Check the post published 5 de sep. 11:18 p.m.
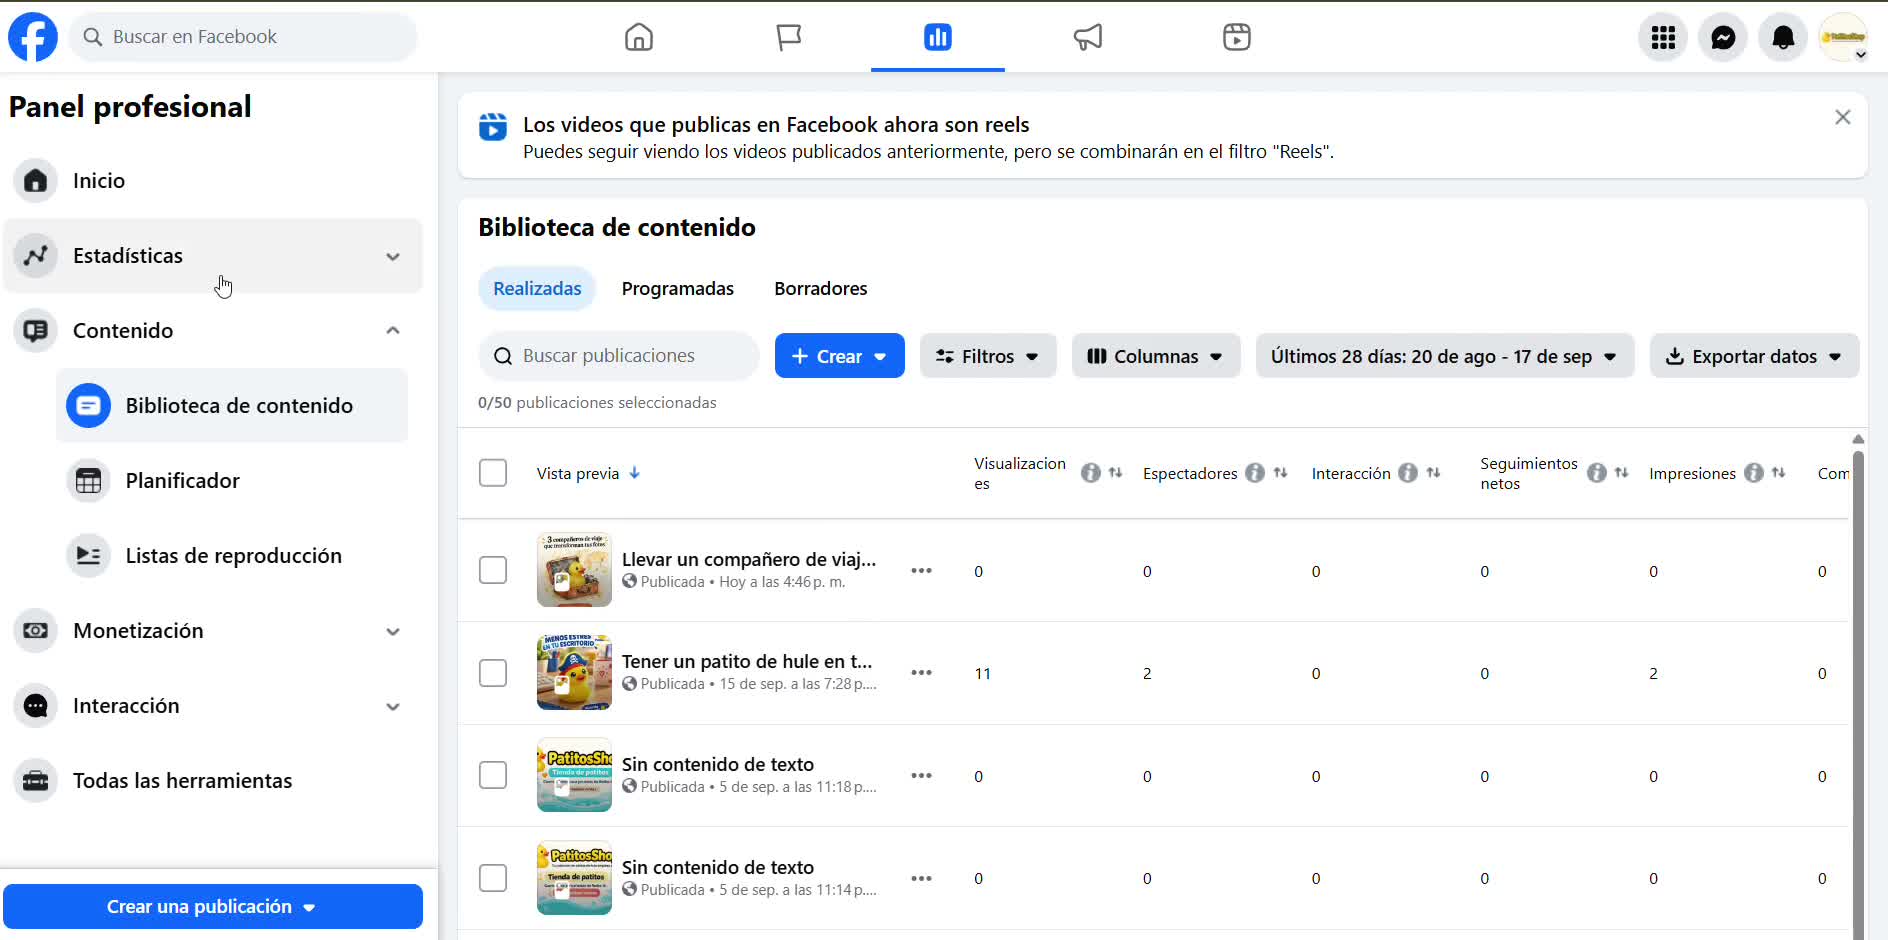Image resolution: width=1888 pixels, height=940 pixels. tap(493, 775)
